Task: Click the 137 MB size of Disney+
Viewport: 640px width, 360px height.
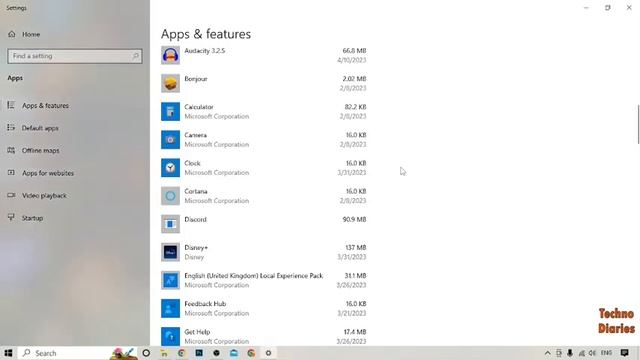Action: [x=356, y=248]
